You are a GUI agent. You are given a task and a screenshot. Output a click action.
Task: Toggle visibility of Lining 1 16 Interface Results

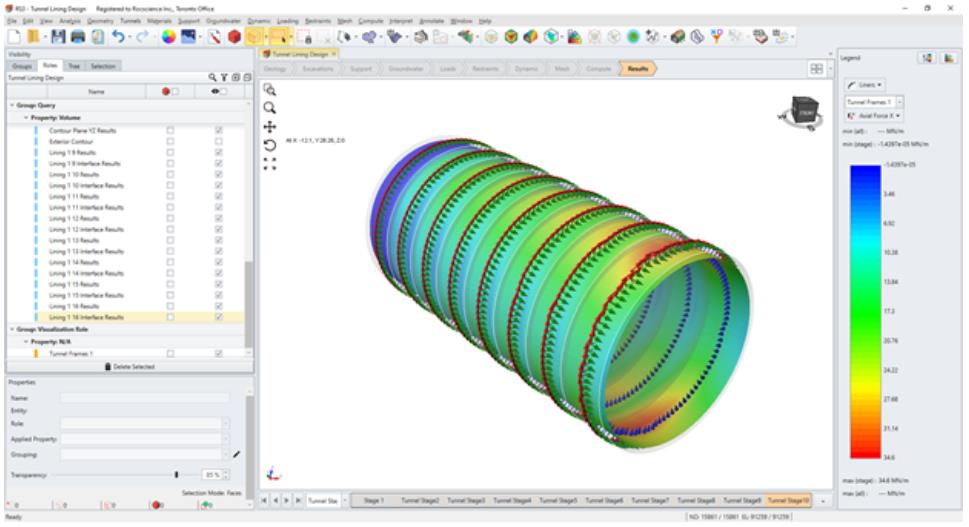(x=218, y=317)
